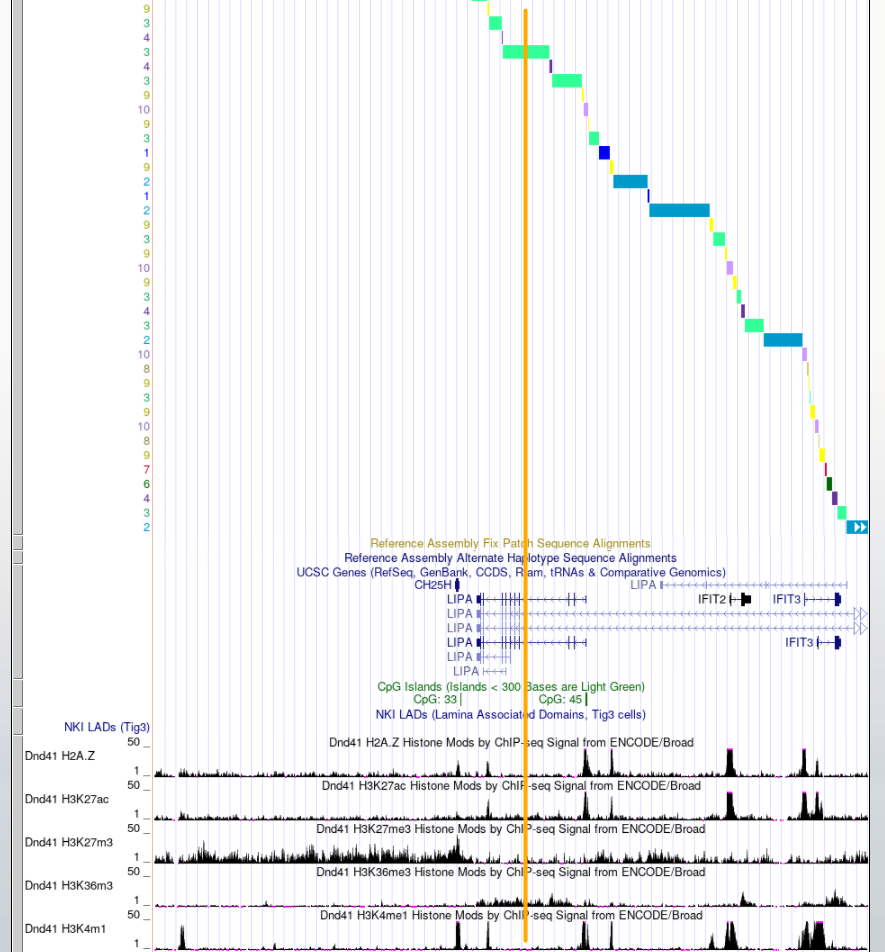Click the CpG: 33 island marker
Viewport: 885px width, 952px height.
point(461,699)
